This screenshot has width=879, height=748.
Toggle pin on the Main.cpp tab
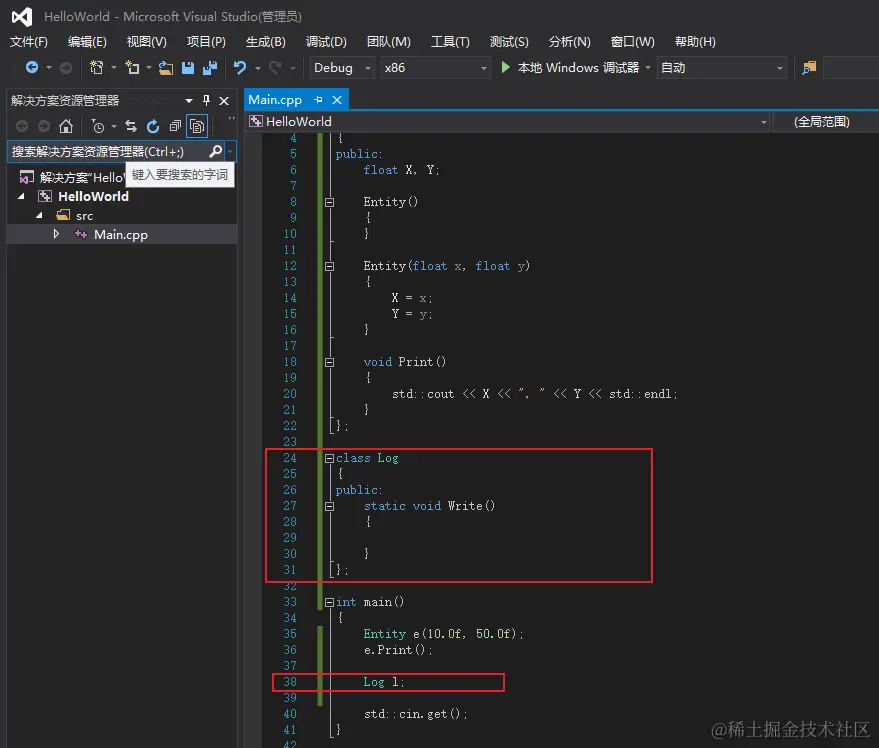(318, 100)
